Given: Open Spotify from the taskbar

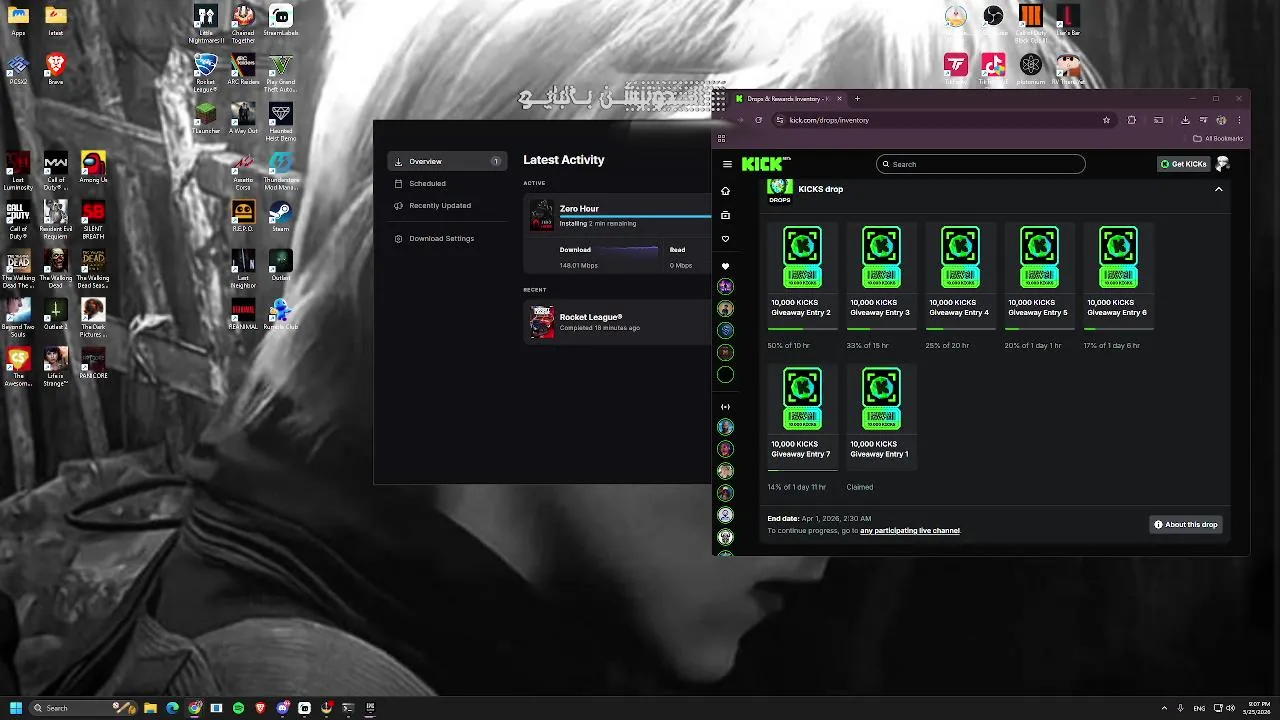Looking at the screenshot, I should coord(238,708).
